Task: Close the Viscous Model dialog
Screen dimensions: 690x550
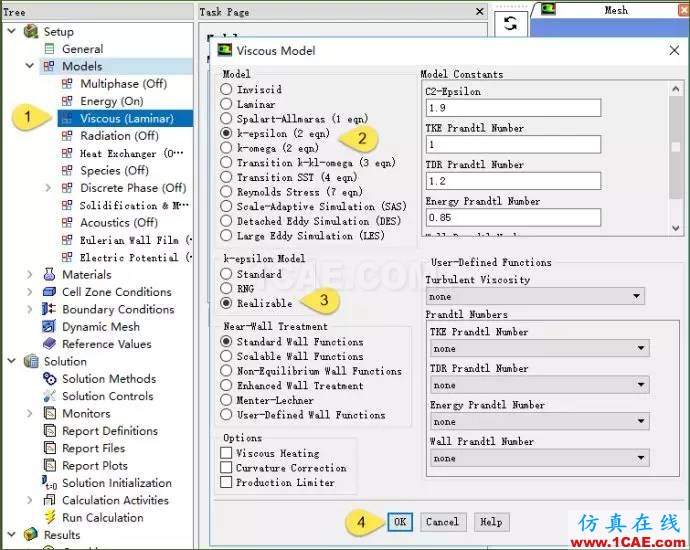Action: [674, 51]
